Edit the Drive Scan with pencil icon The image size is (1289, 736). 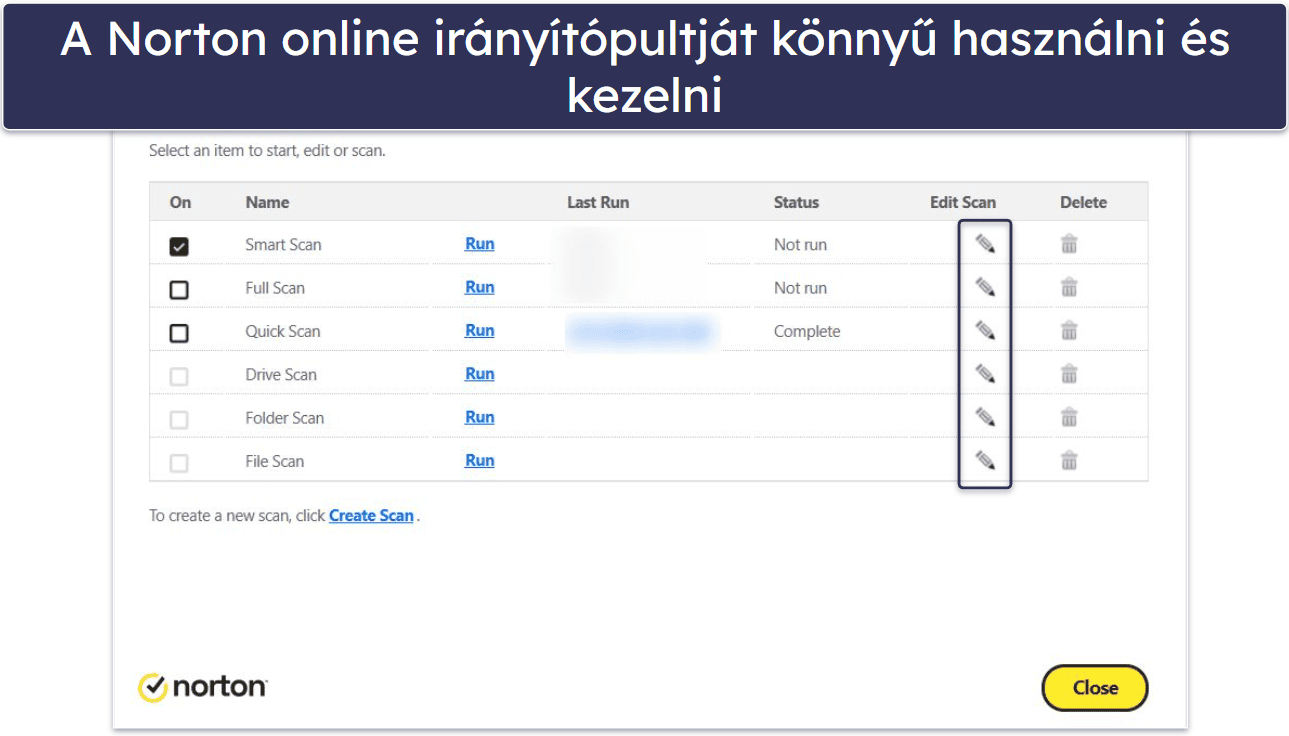[985, 374]
